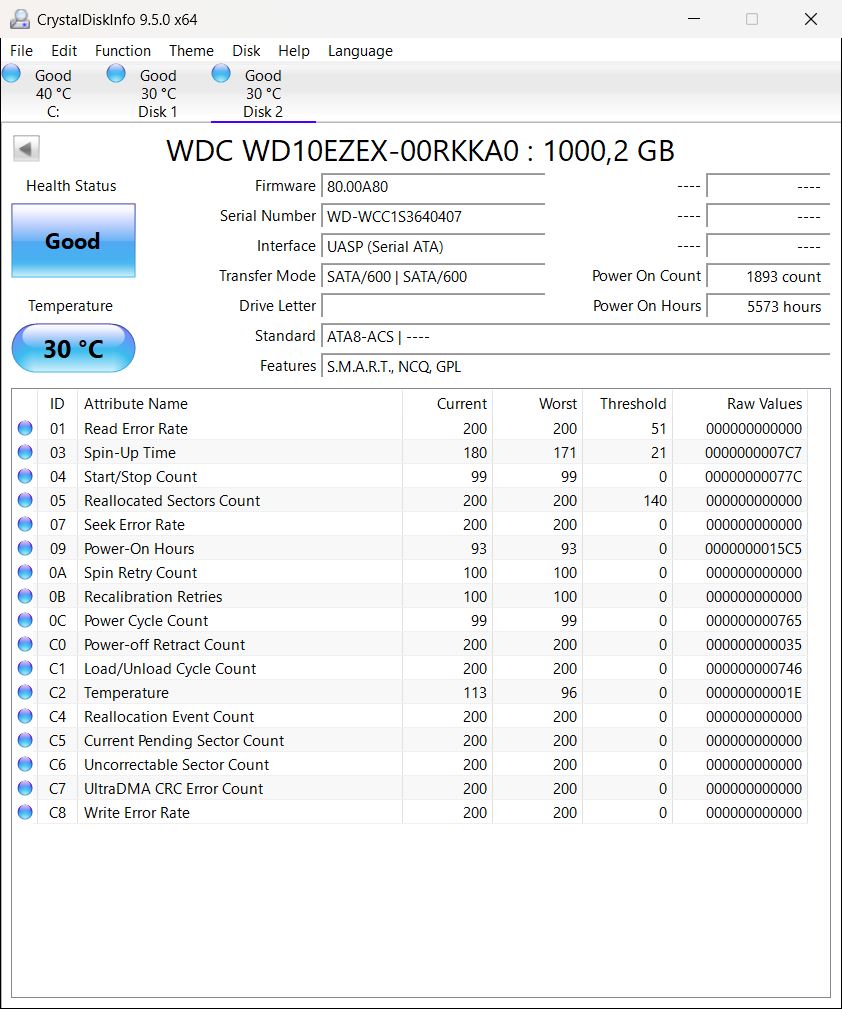This screenshot has width=842, height=1009.
Task: Click the CrystalDiskInfo title bar icon
Action: pos(21,18)
